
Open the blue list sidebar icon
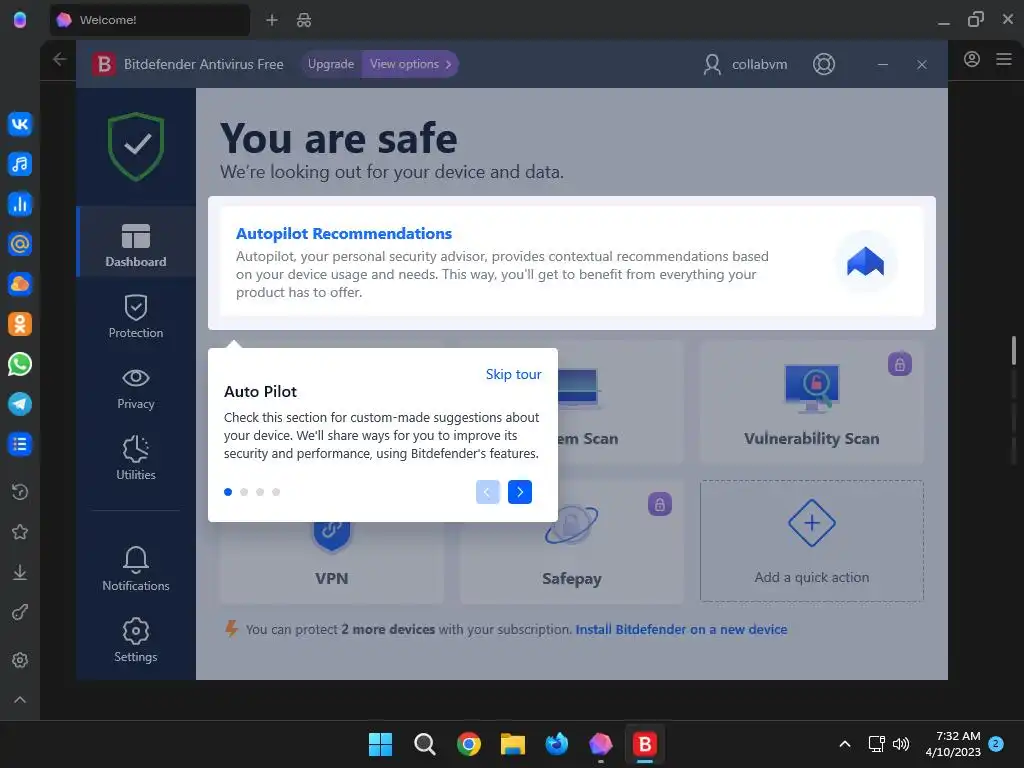click(x=20, y=445)
